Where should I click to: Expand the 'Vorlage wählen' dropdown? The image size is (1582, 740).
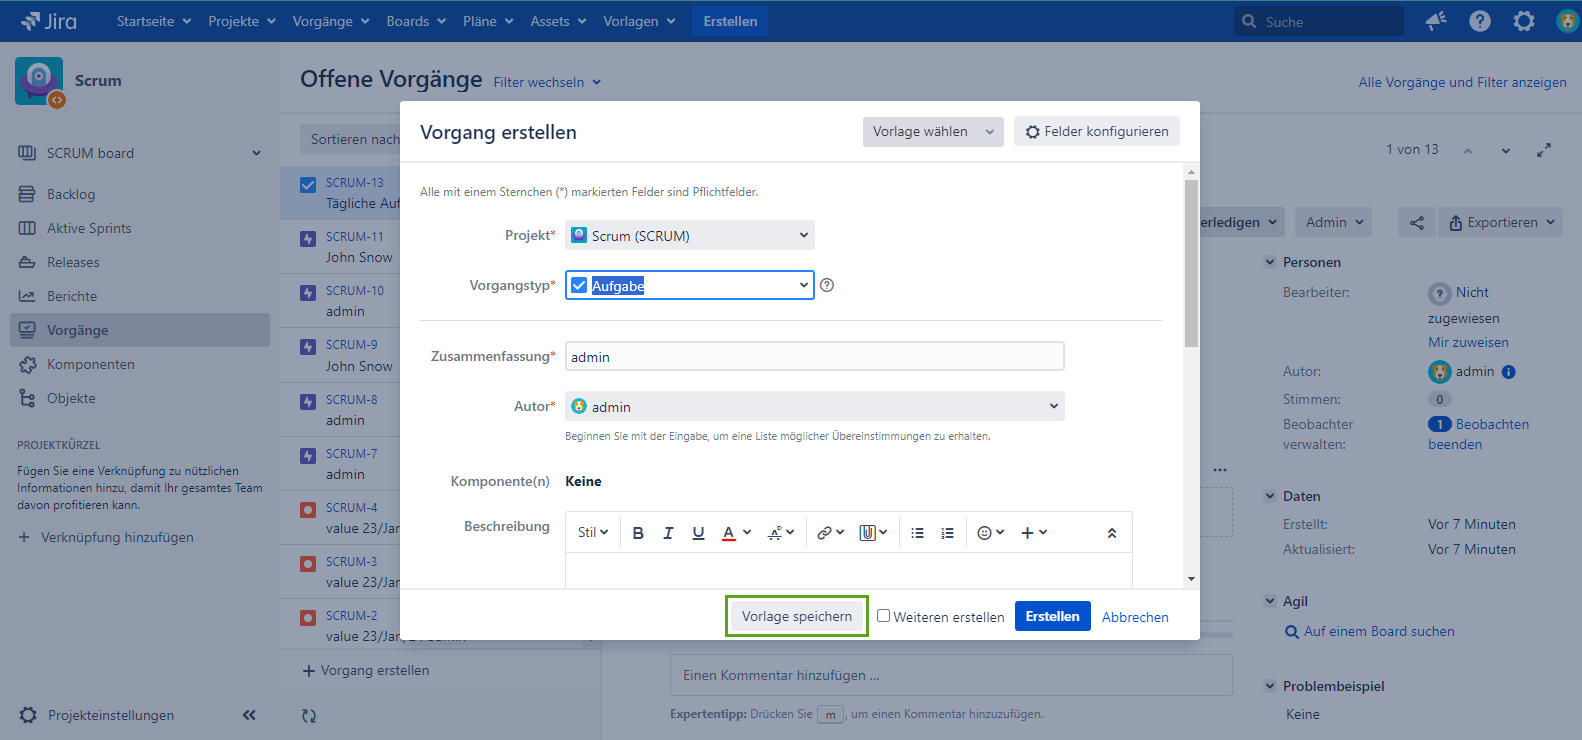(932, 132)
